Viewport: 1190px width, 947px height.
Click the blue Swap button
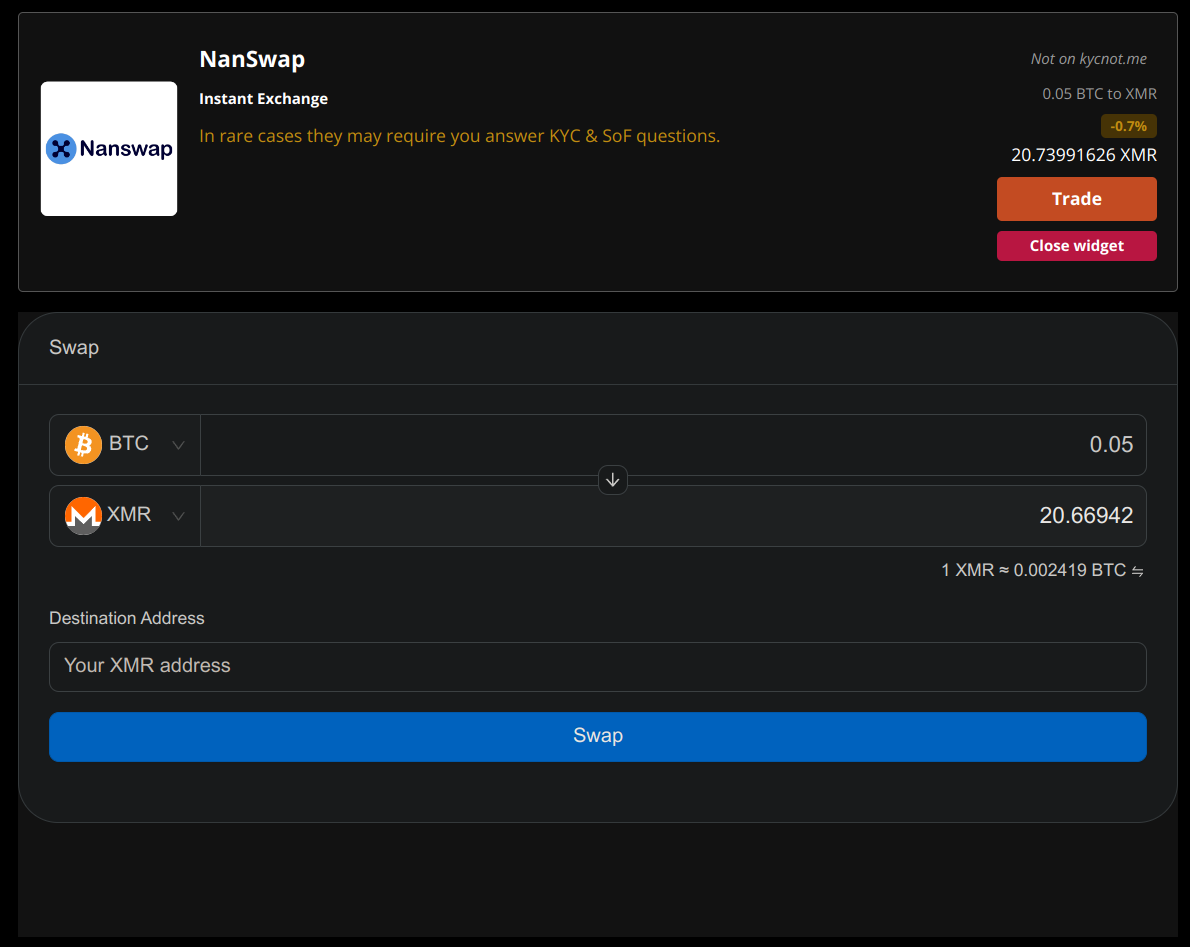[597, 737]
